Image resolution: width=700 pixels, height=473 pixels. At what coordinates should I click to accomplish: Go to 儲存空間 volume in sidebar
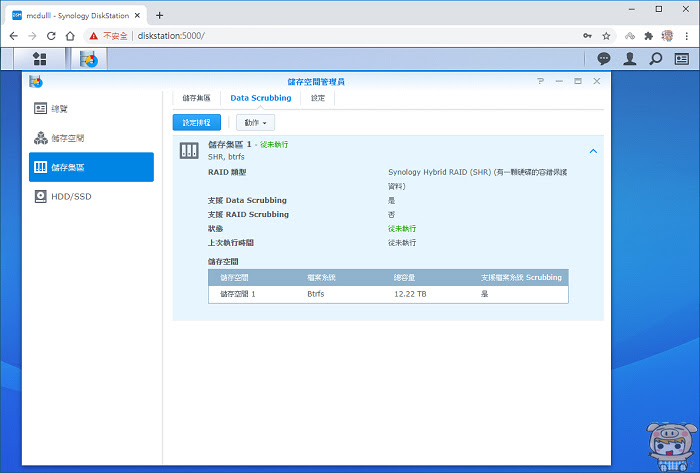(x=92, y=138)
